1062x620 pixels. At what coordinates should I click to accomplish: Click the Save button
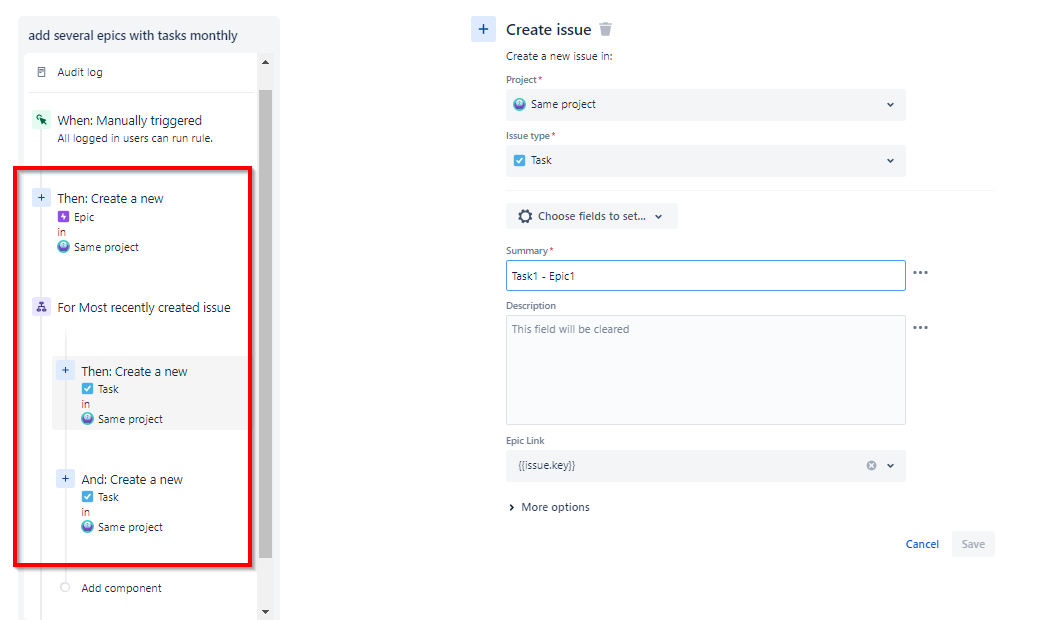click(973, 544)
